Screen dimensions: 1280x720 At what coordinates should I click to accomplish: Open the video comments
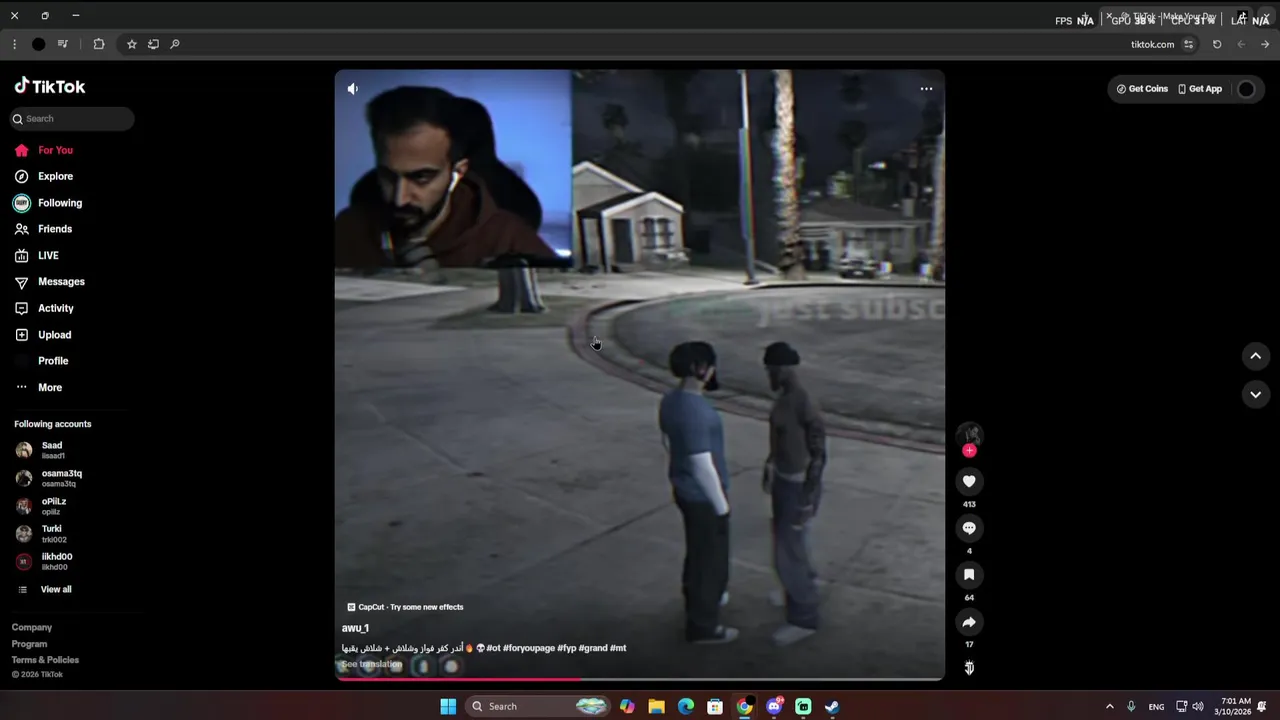pyautogui.click(x=969, y=528)
